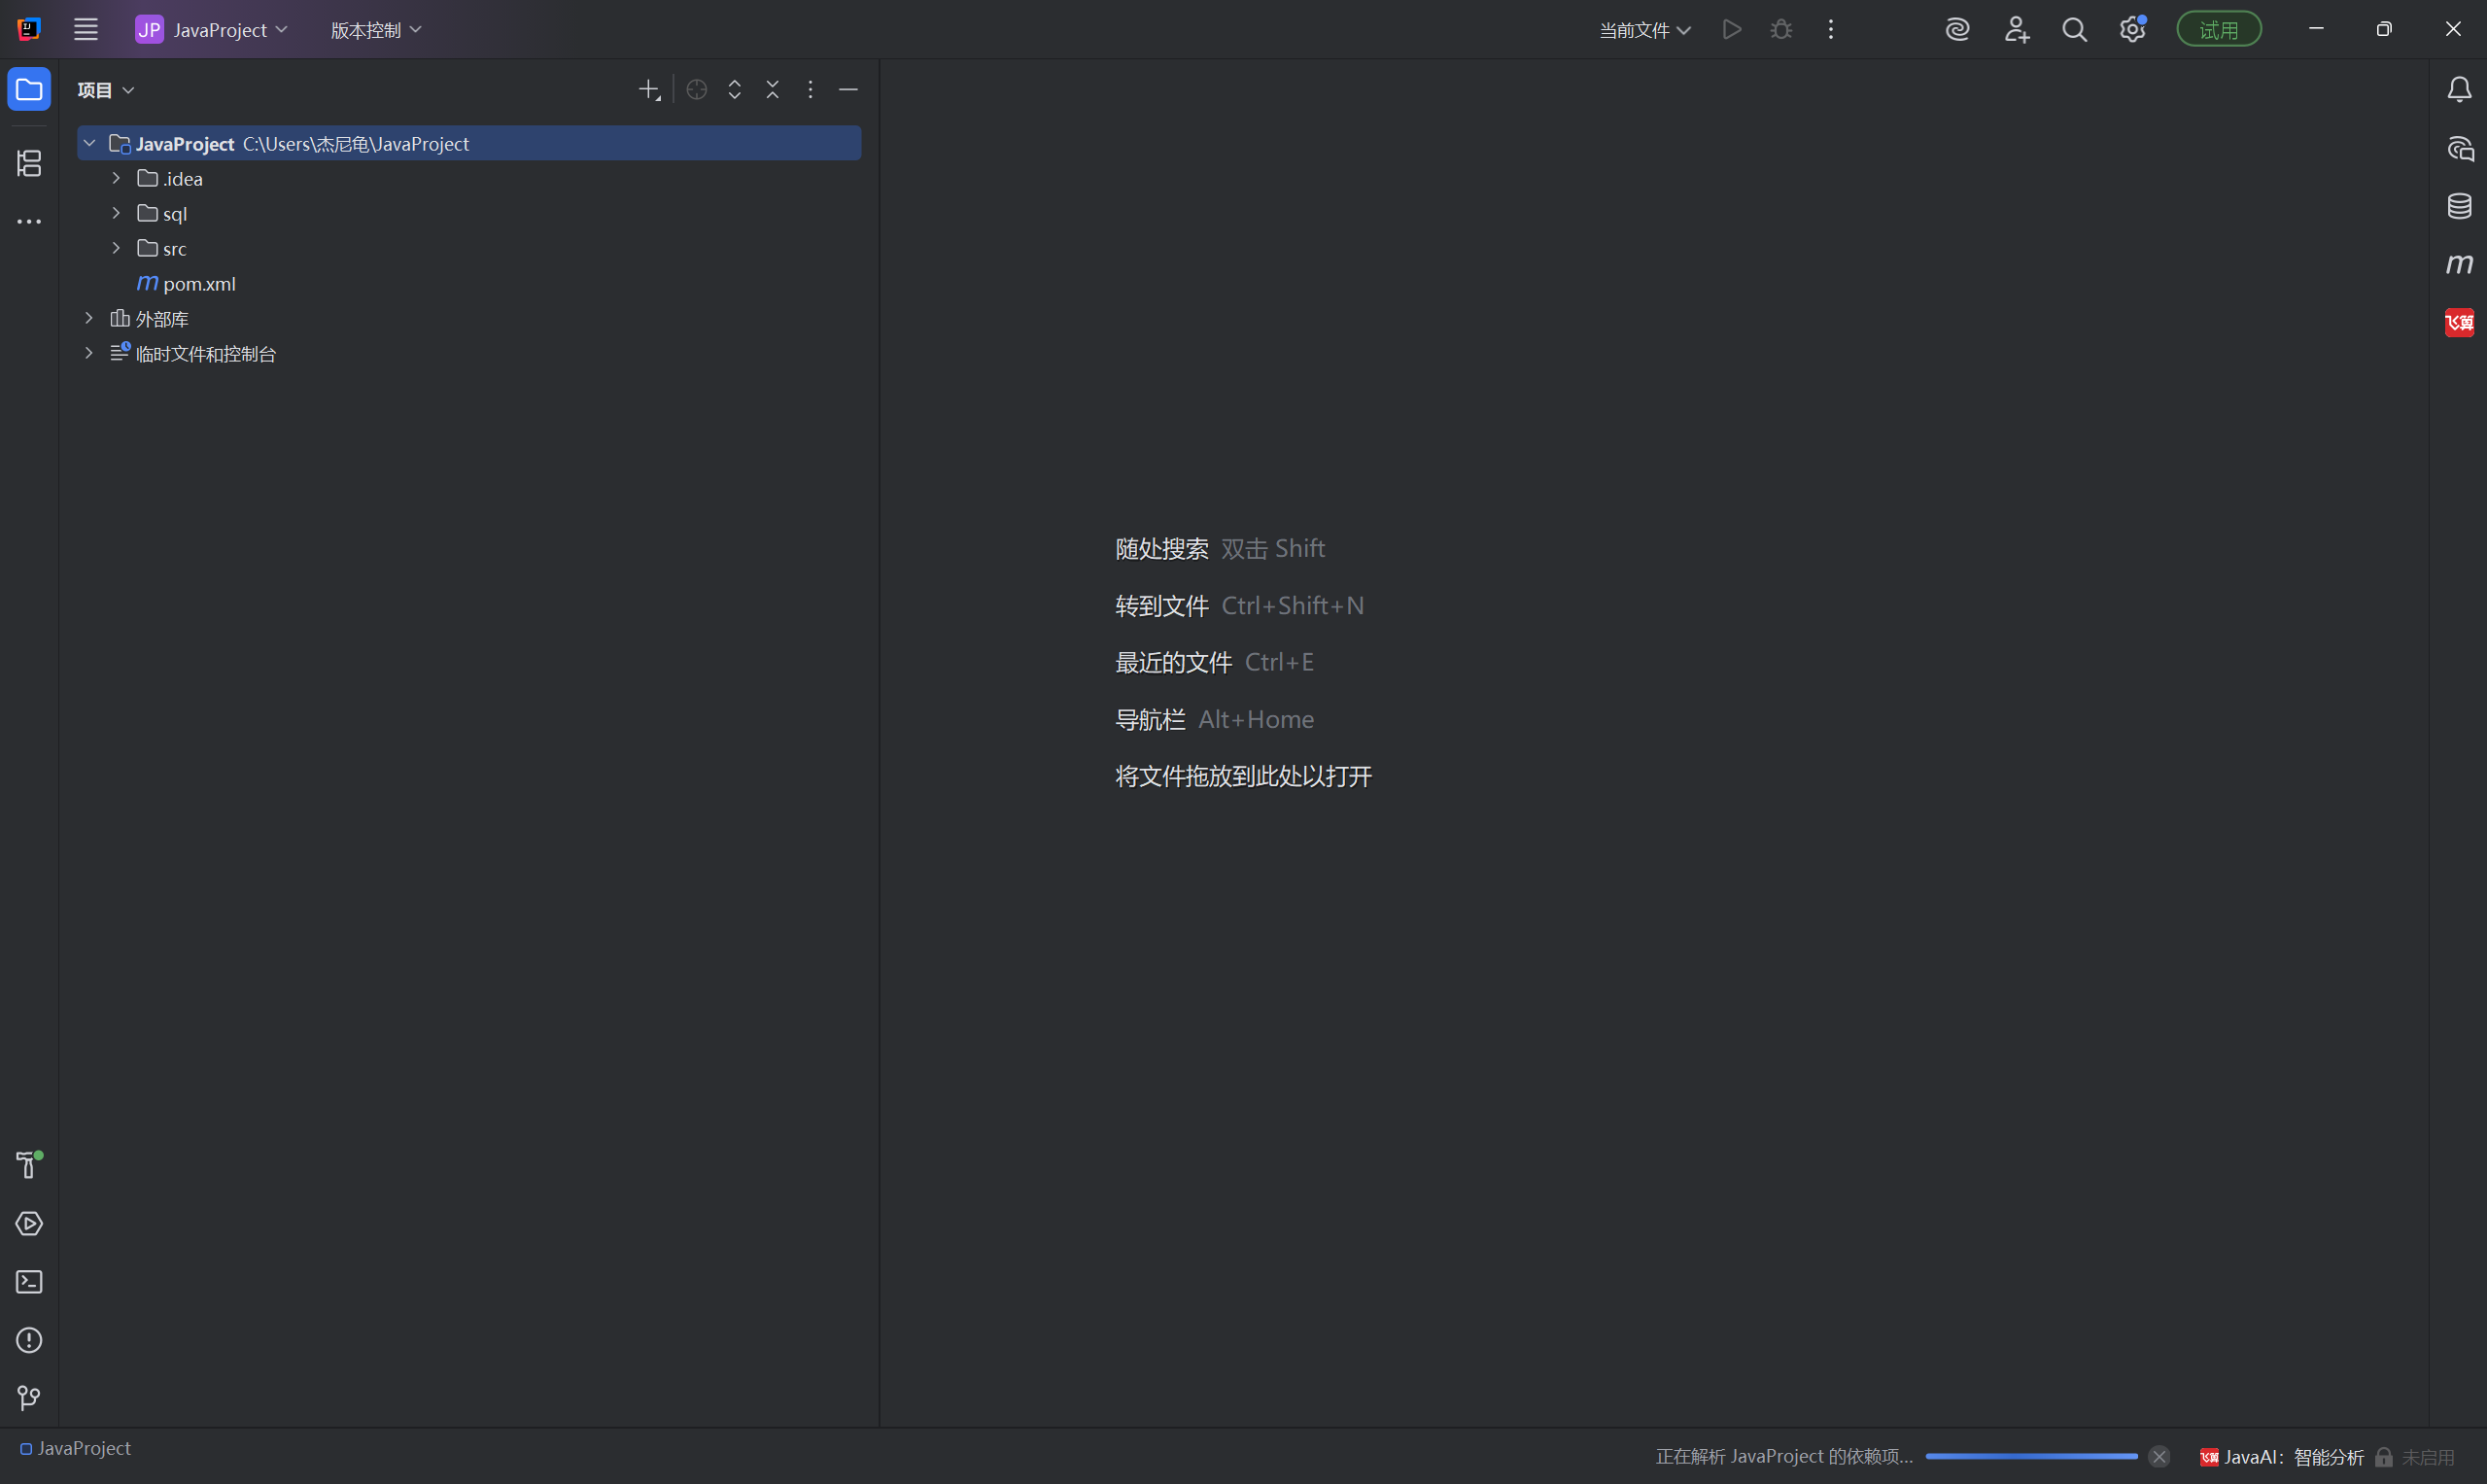Open the 版本控制 menu
The image size is (2487, 1484).
point(376,30)
